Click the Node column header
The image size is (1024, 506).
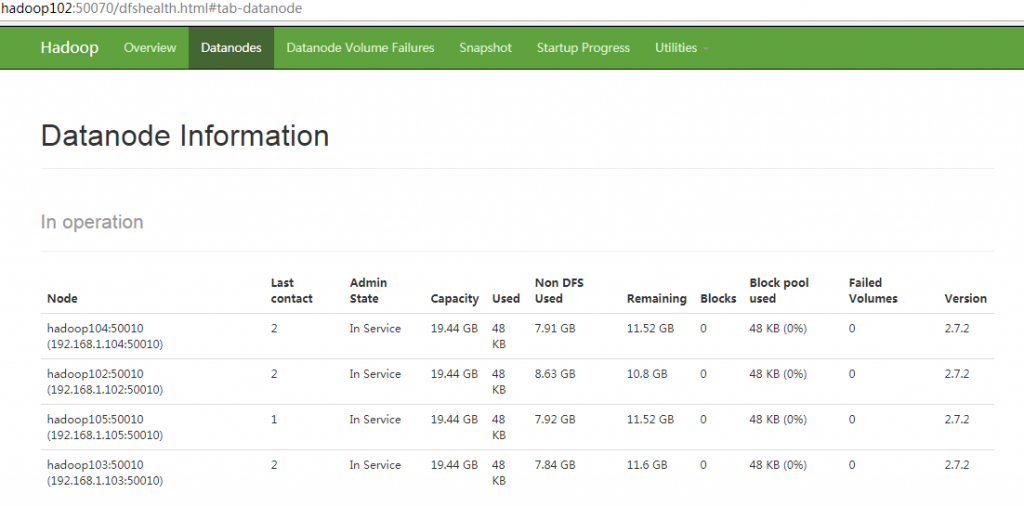click(x=62, y=298)
